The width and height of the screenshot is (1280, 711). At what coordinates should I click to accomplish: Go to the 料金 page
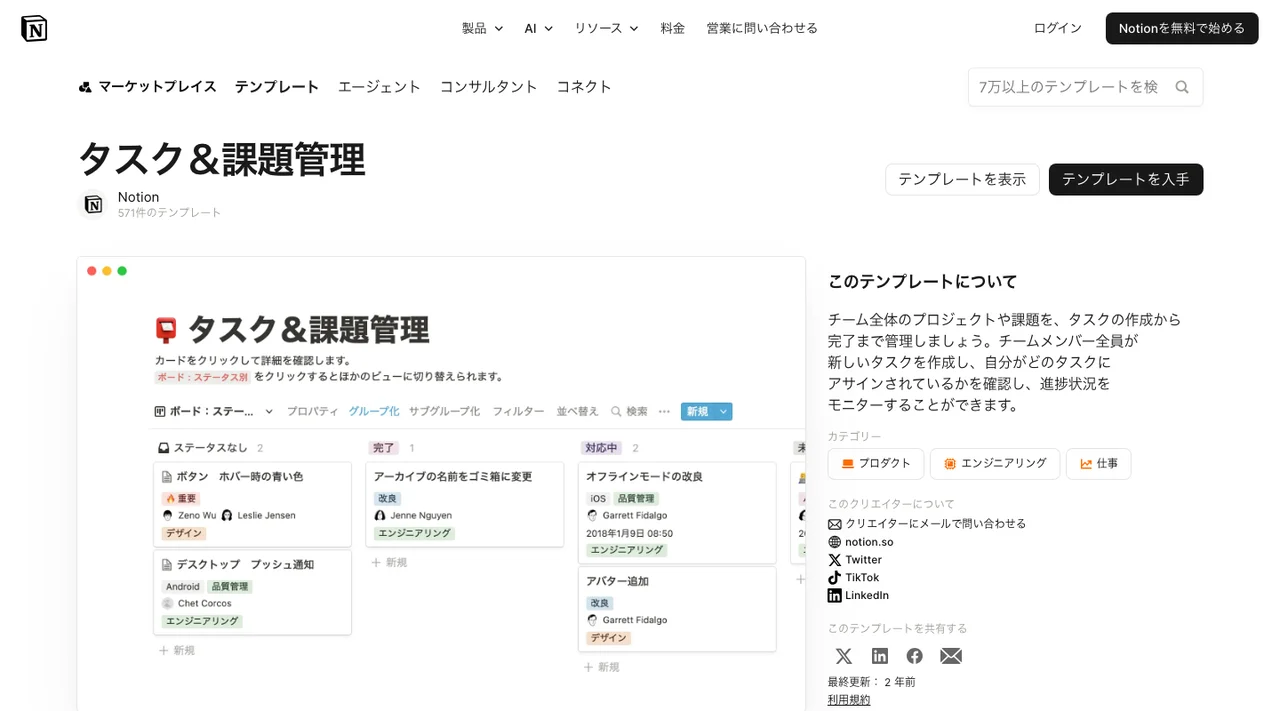(x=673, y=28)
